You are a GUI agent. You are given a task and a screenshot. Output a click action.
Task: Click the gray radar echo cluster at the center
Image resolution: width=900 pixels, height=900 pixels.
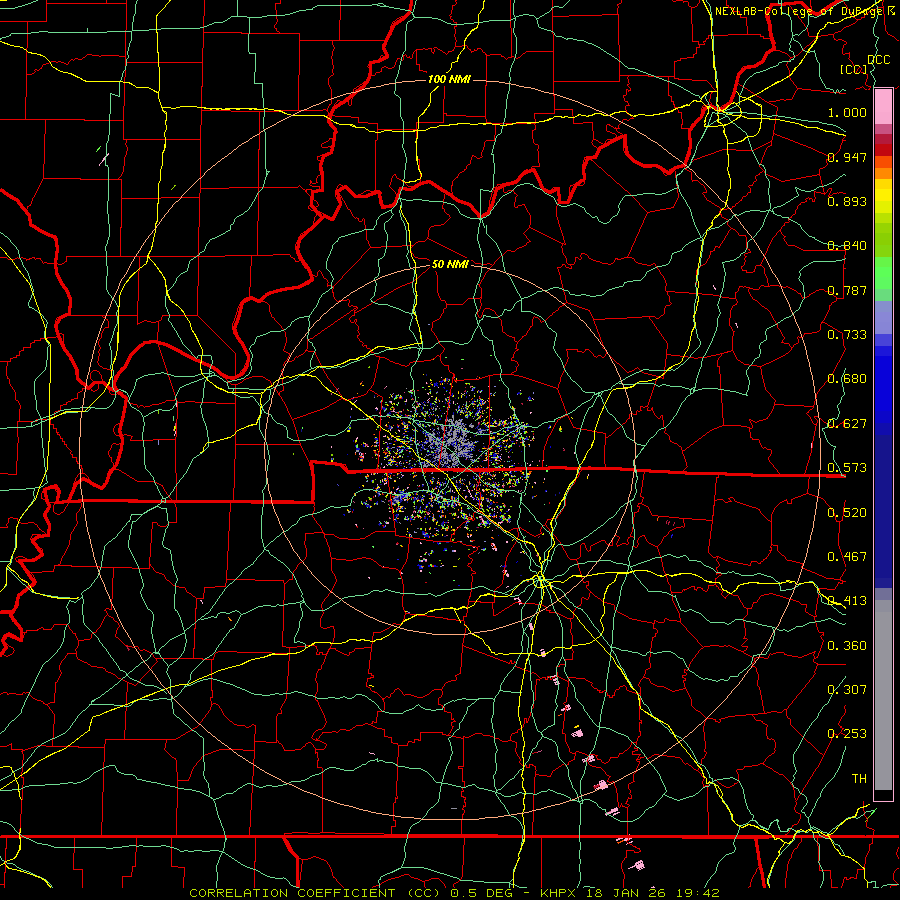(x=453, y=443)
